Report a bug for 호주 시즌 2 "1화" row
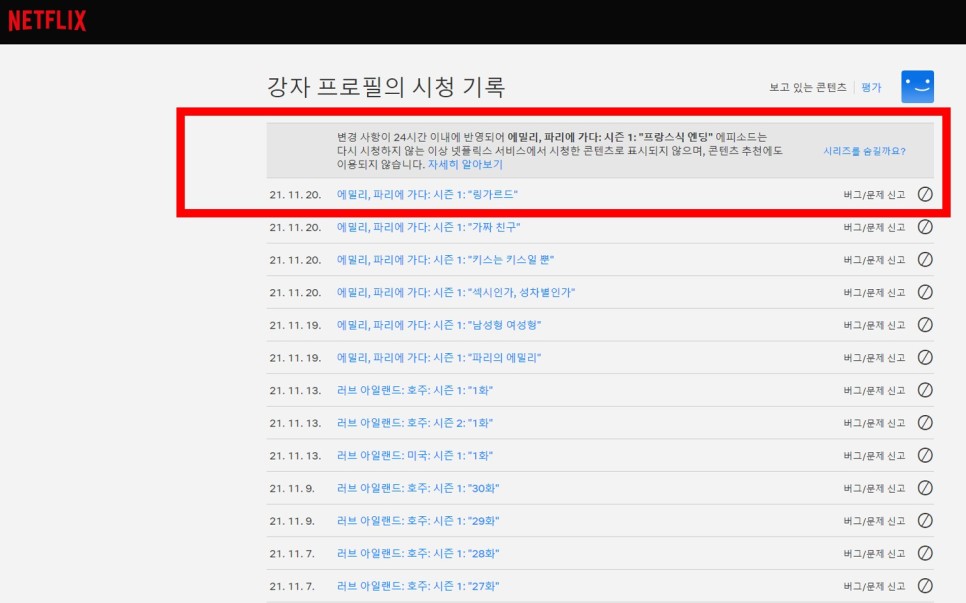Viewport: 966px width, 603px height. (874, 423)
